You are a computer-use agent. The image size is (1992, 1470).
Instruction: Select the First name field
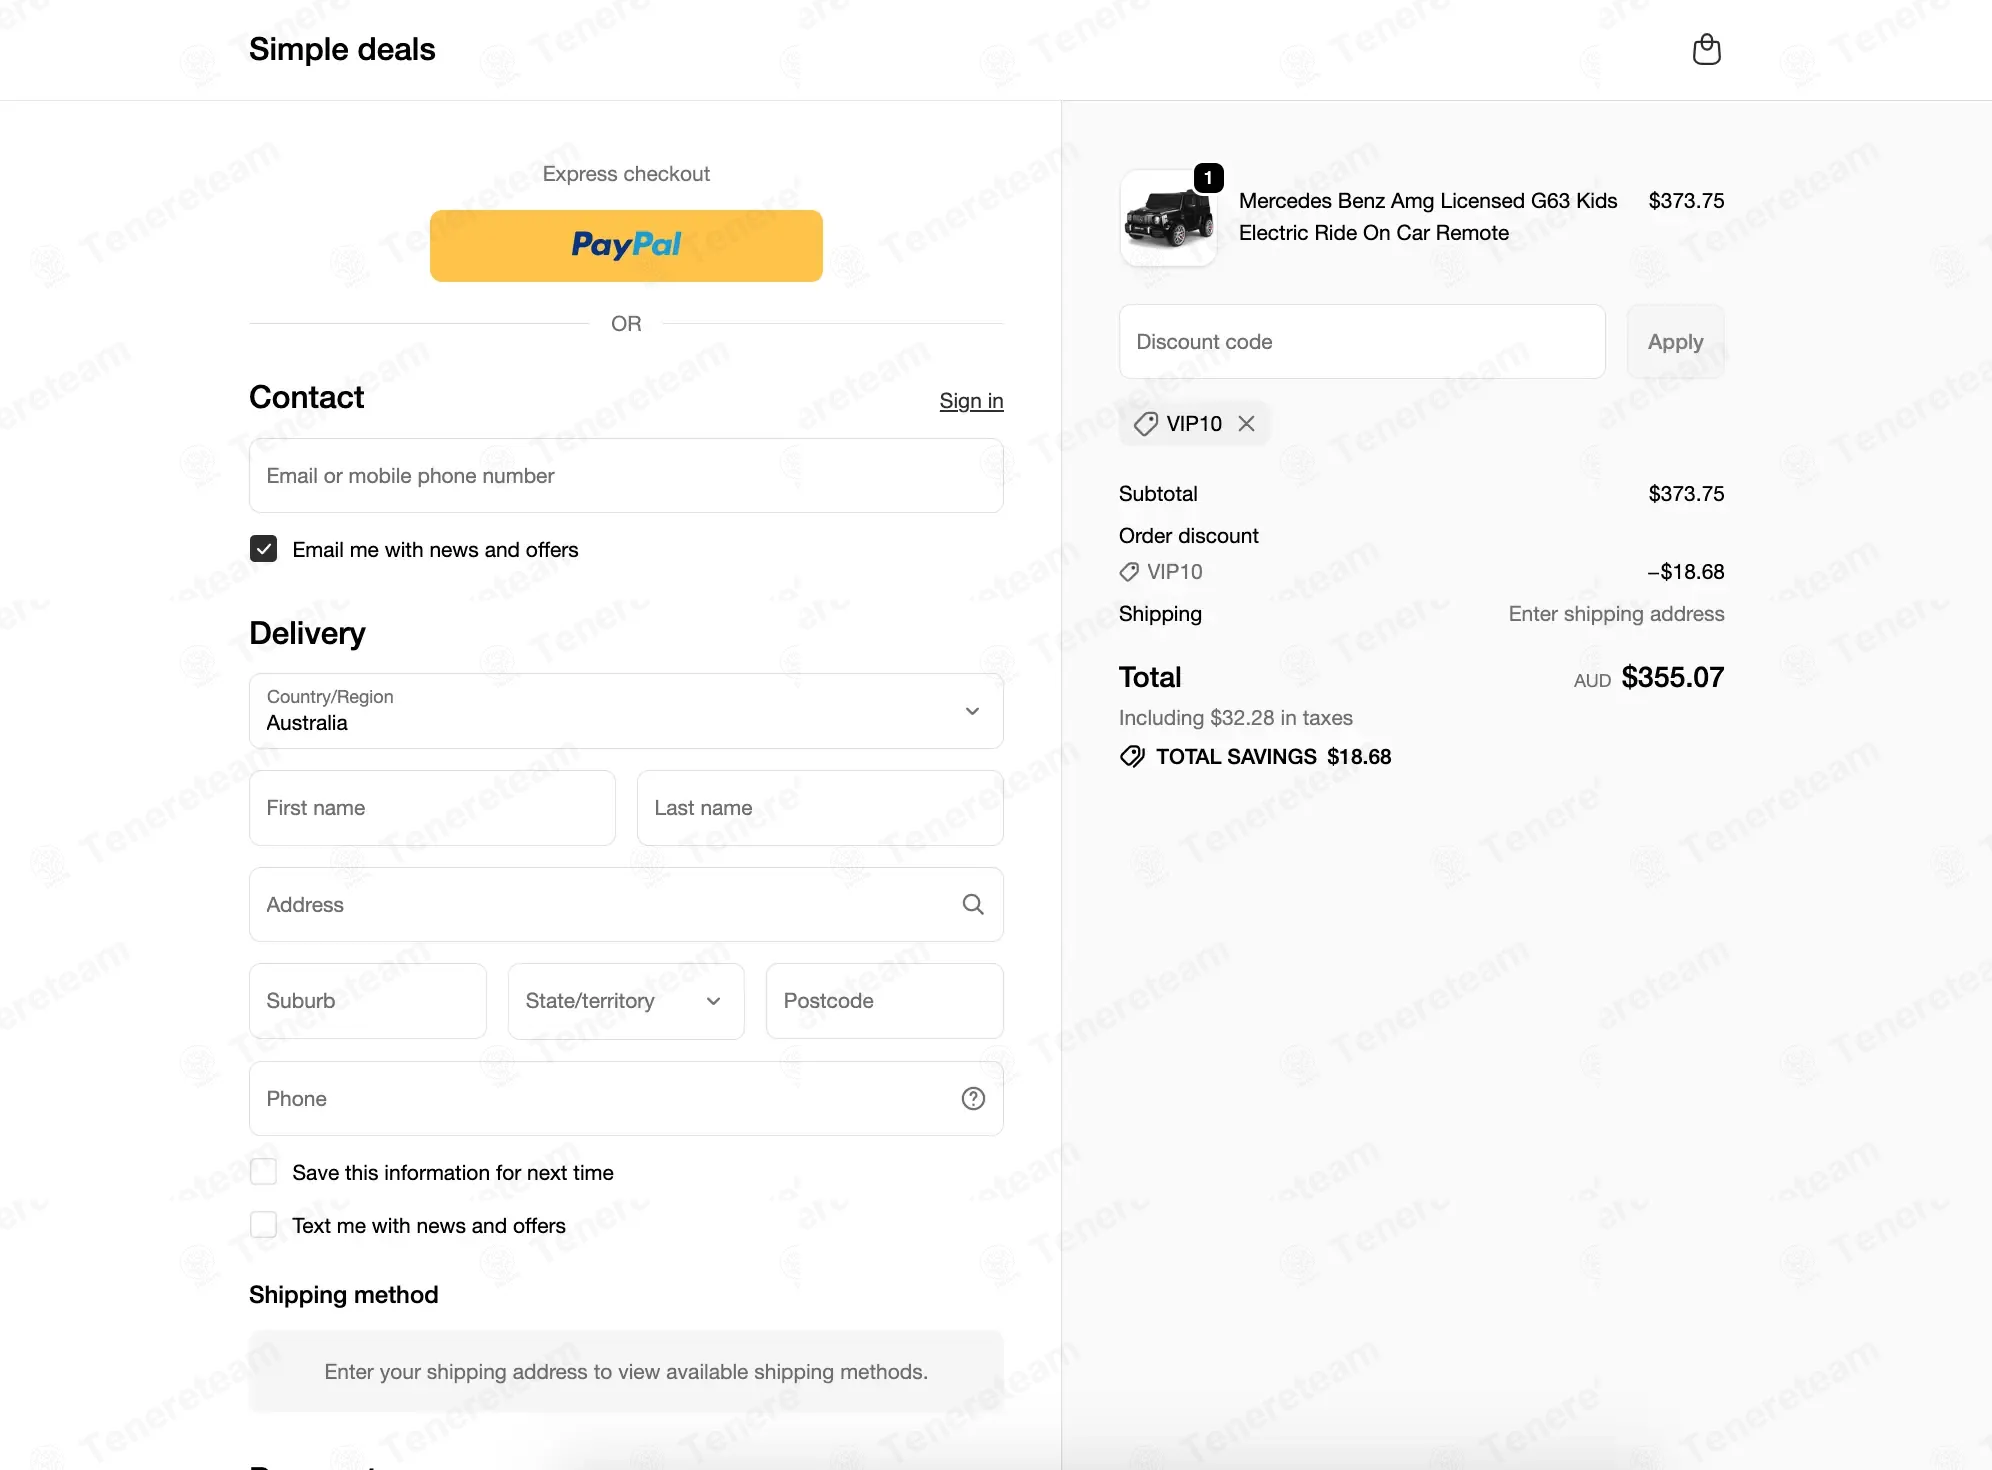point(432,808)
